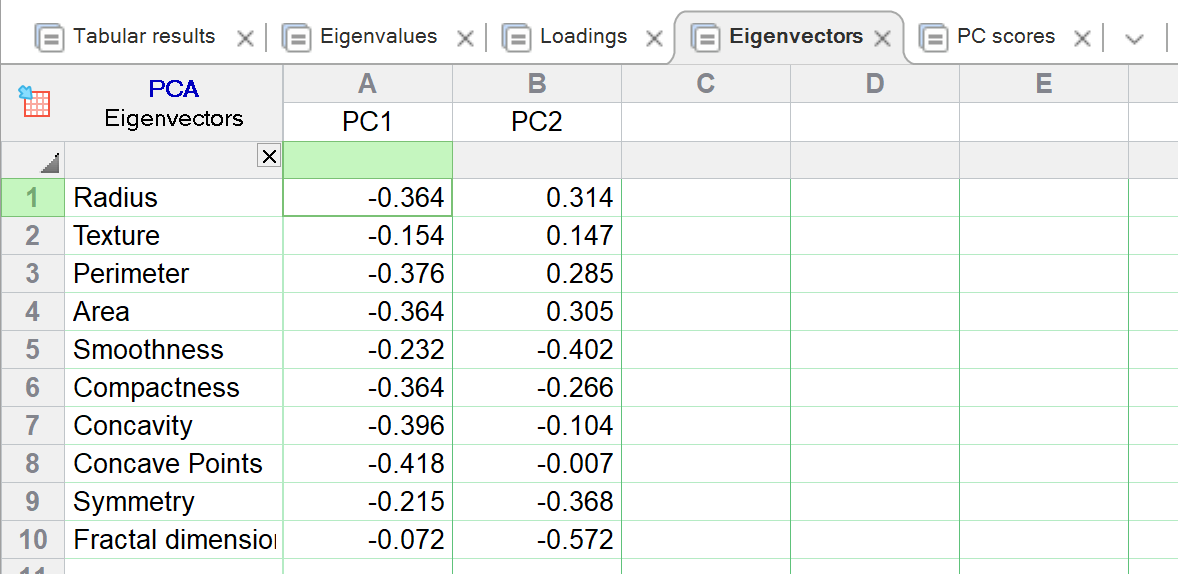
Task: Expand the tab overflow chevron
Action: coord(1134,39)
